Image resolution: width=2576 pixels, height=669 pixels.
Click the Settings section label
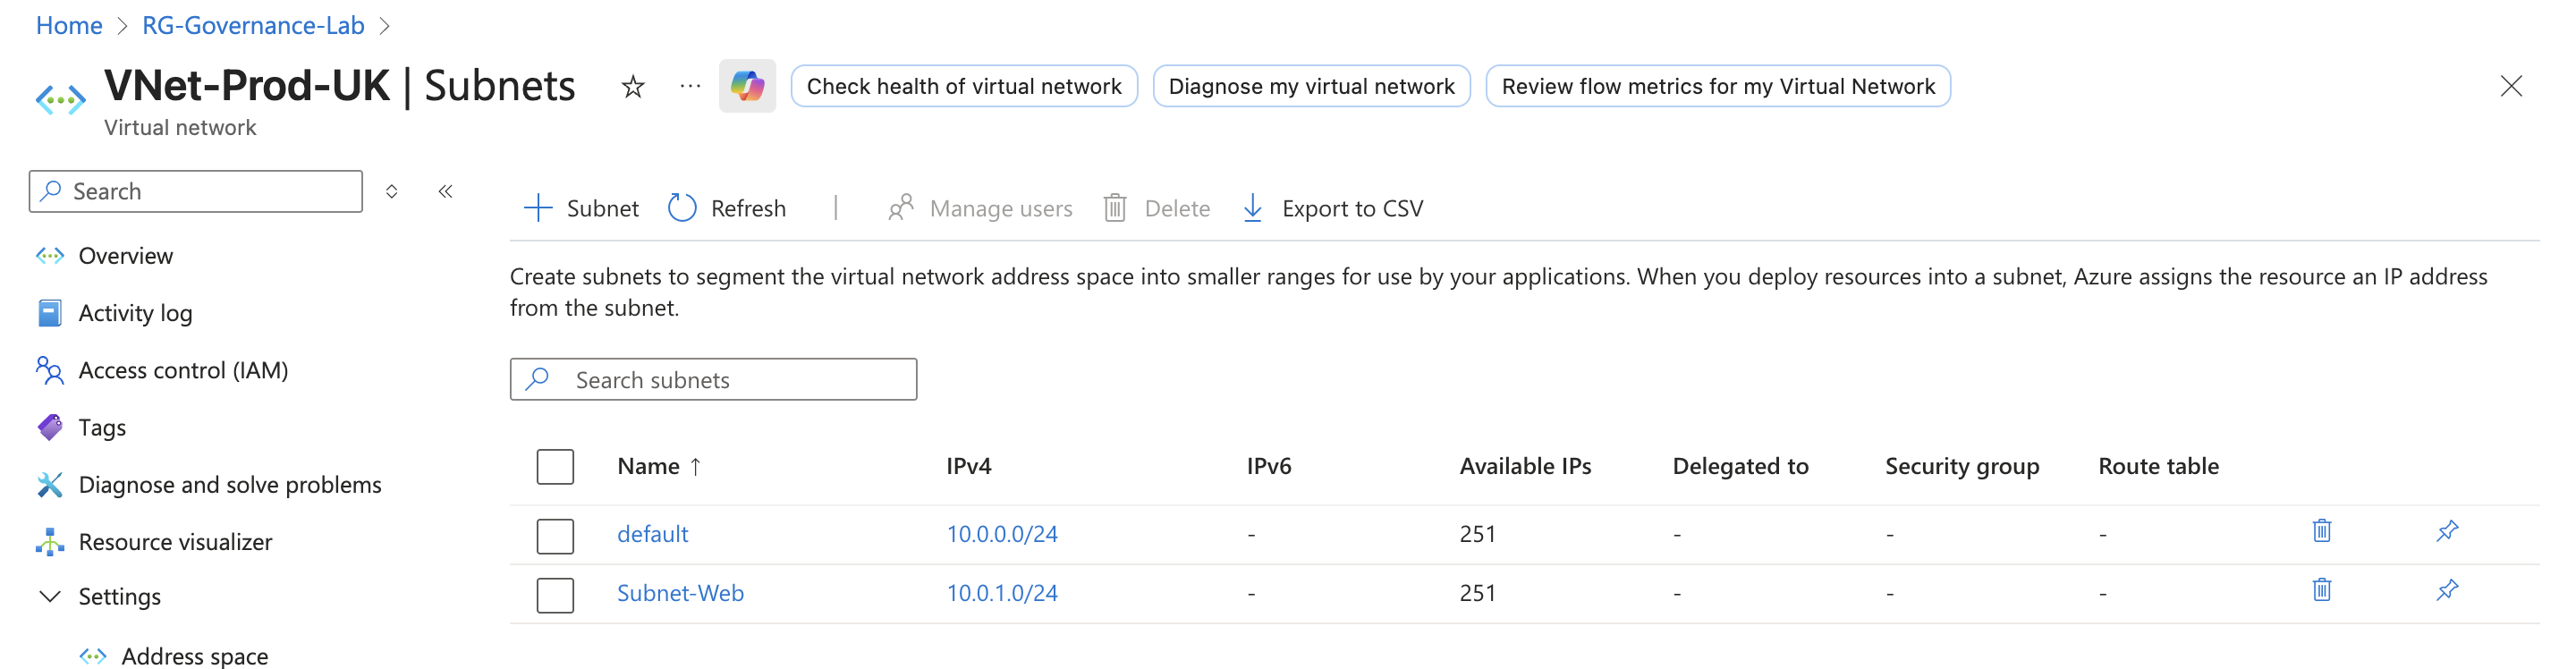(120, 596)
